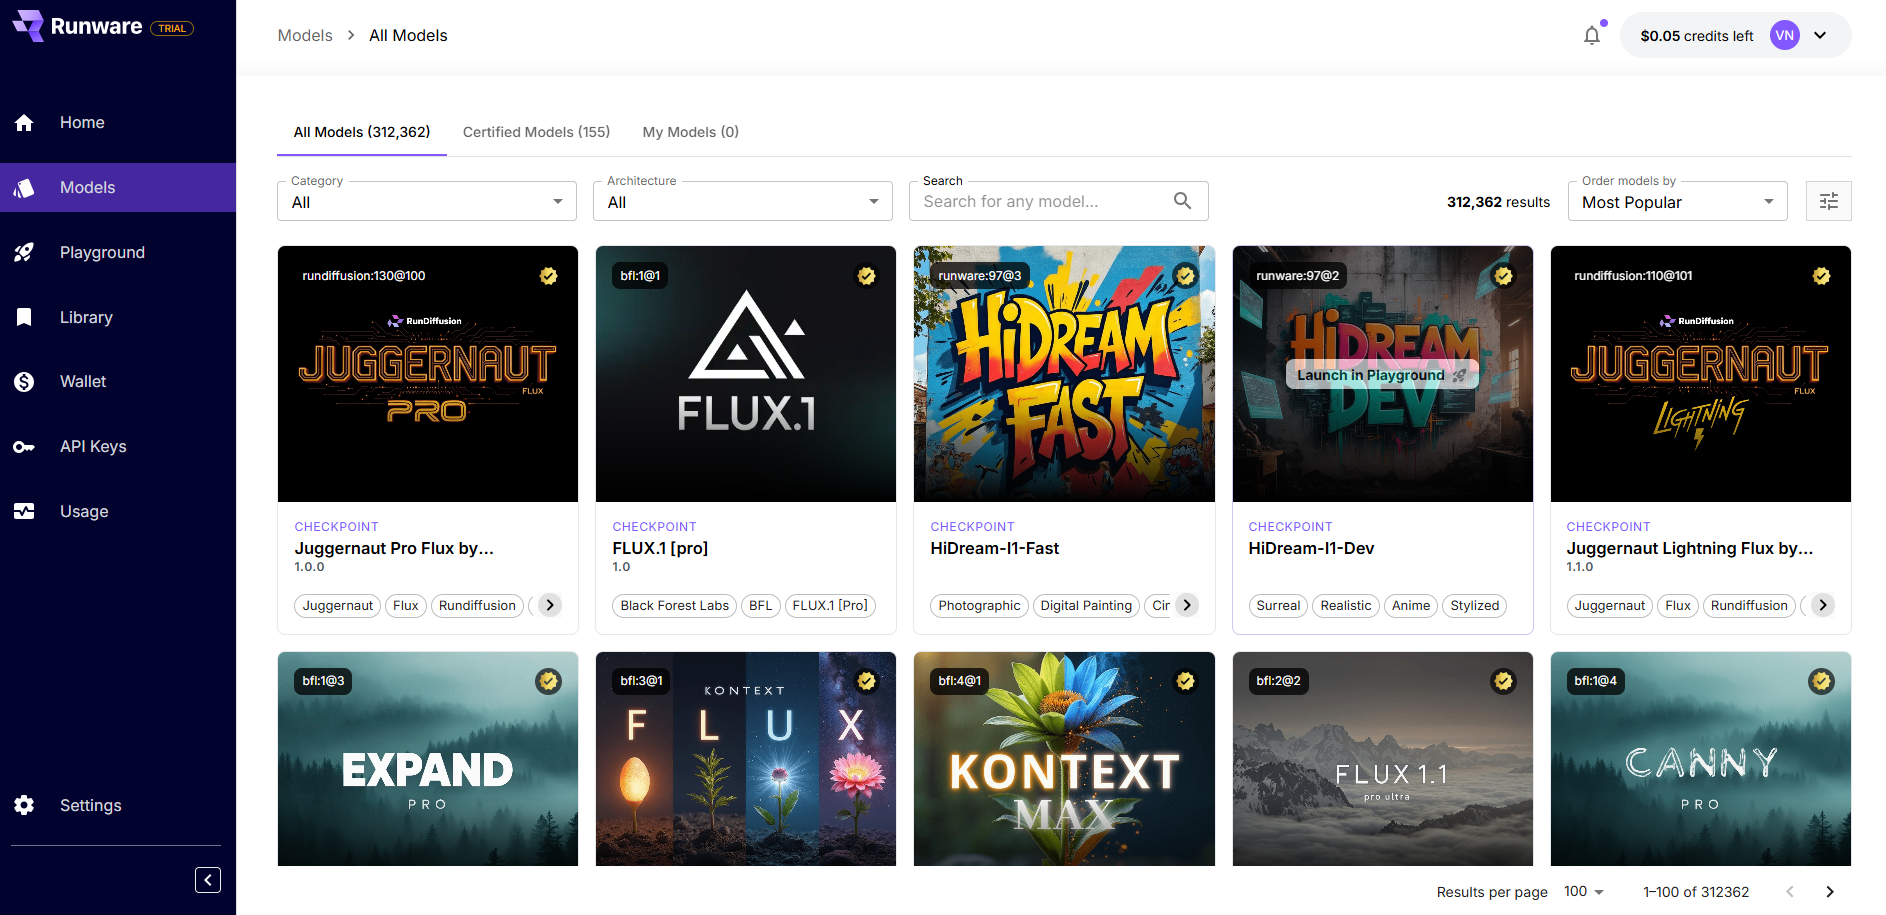Click $0.05 credits left text
The width and height of the screenshot is (1886, 915).
[x=1697, y=36]
